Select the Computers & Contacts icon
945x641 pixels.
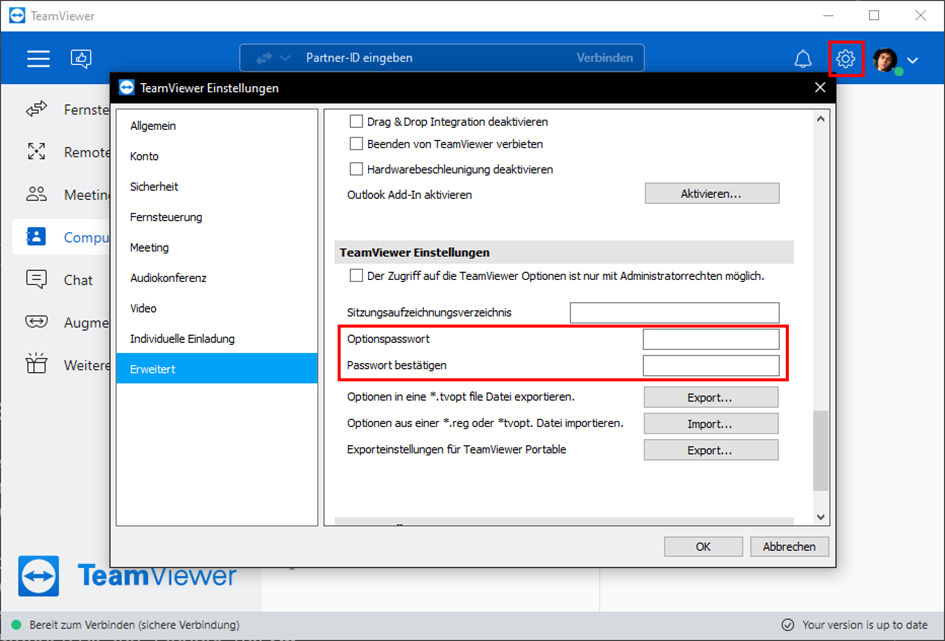pyautogui.click(x=36, y=237)
